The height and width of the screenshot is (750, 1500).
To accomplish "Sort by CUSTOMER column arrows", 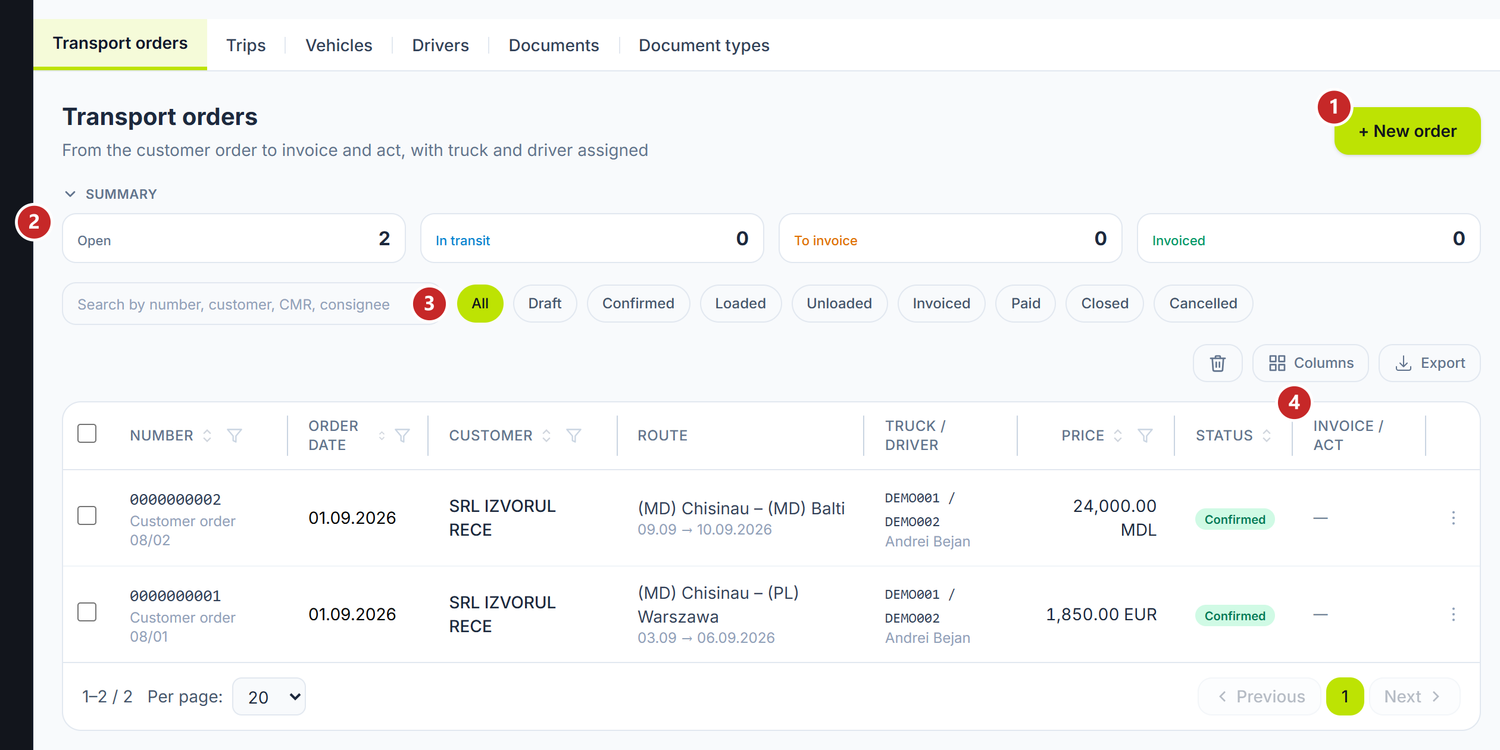I will coord(546,436).
